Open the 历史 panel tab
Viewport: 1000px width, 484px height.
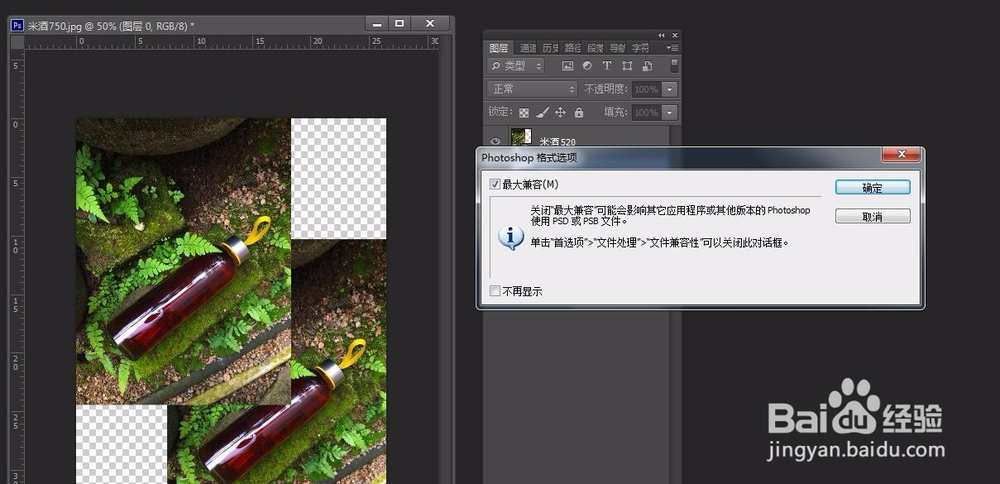549,48
